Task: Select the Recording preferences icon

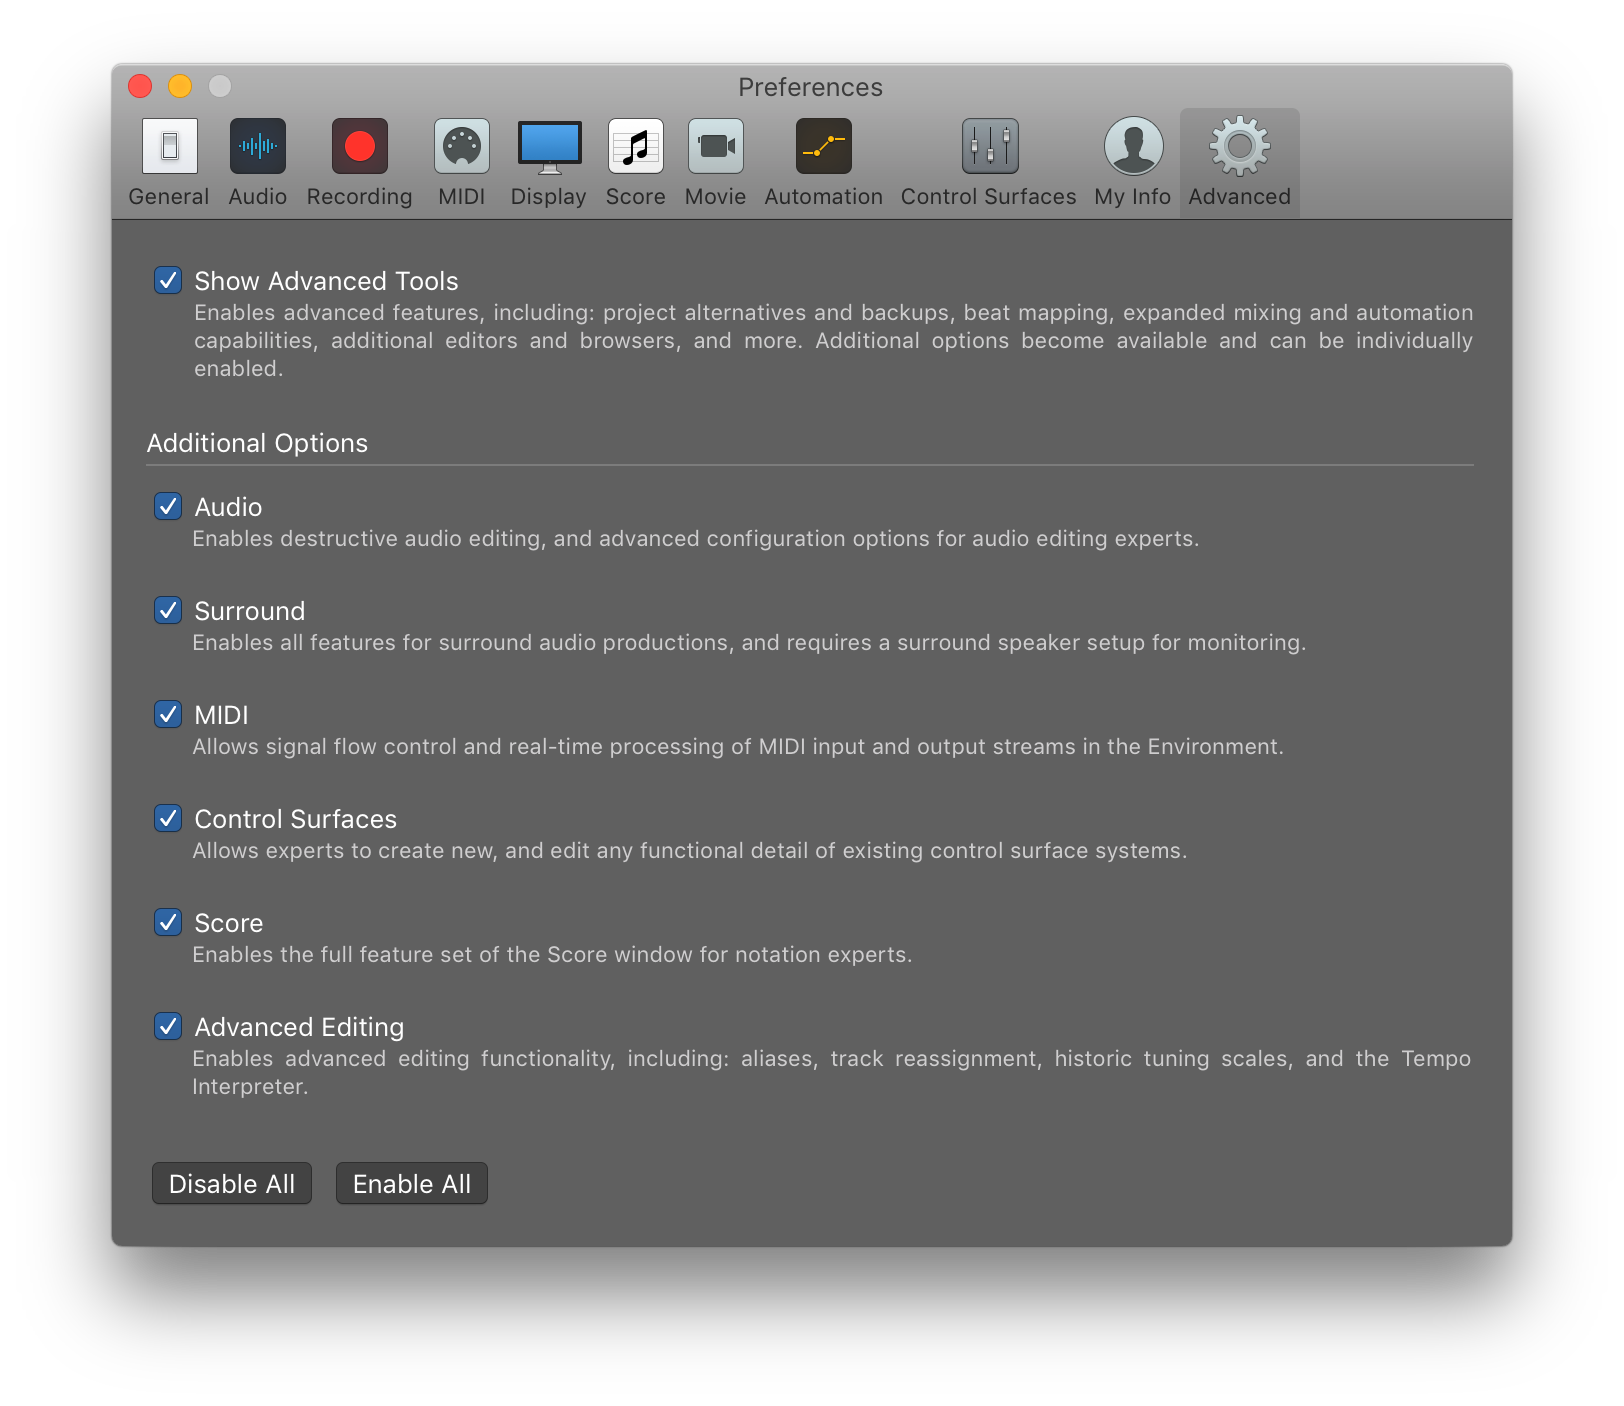Action: [x=360, y=146]
